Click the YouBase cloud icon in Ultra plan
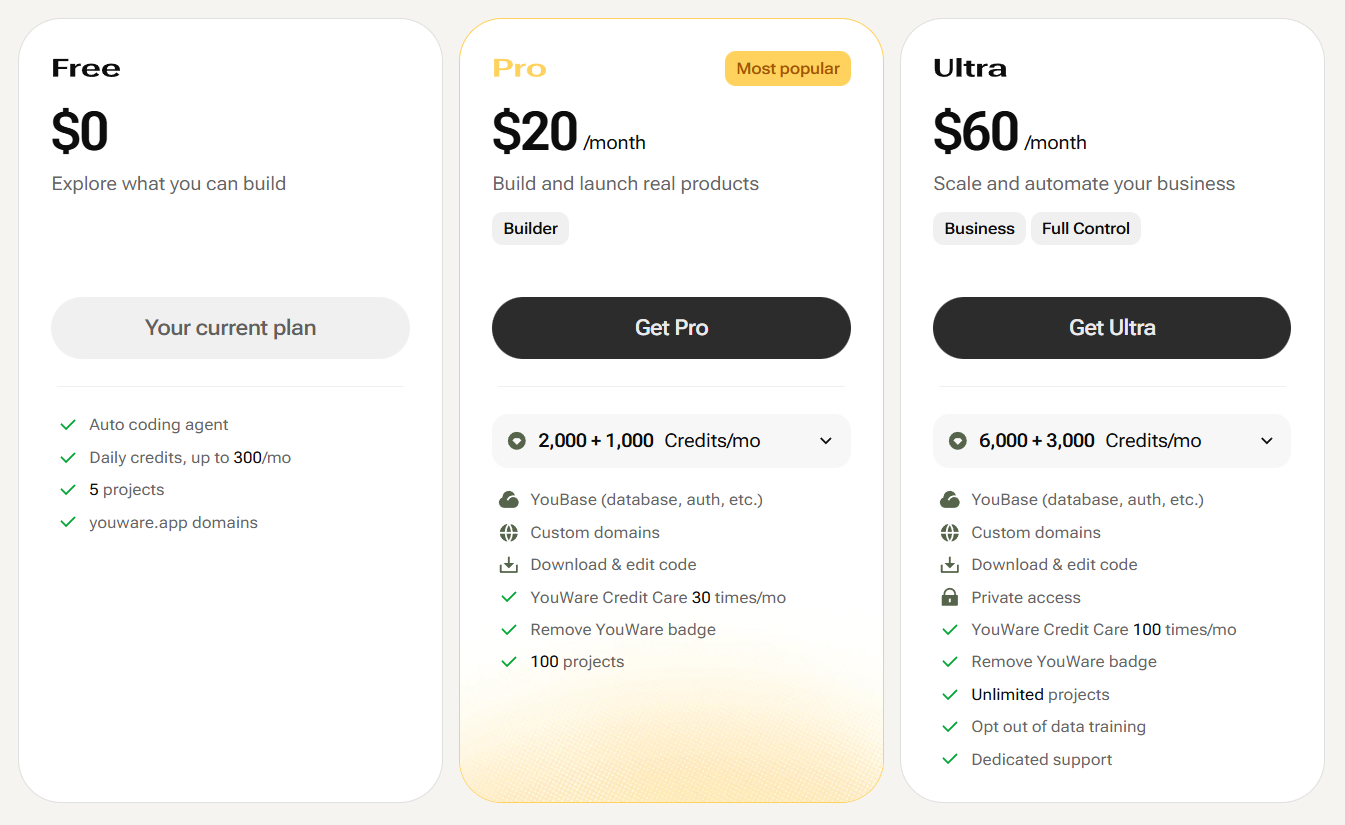The height and width of the screenshot is (825, 1345). click(x=950, y=500)
